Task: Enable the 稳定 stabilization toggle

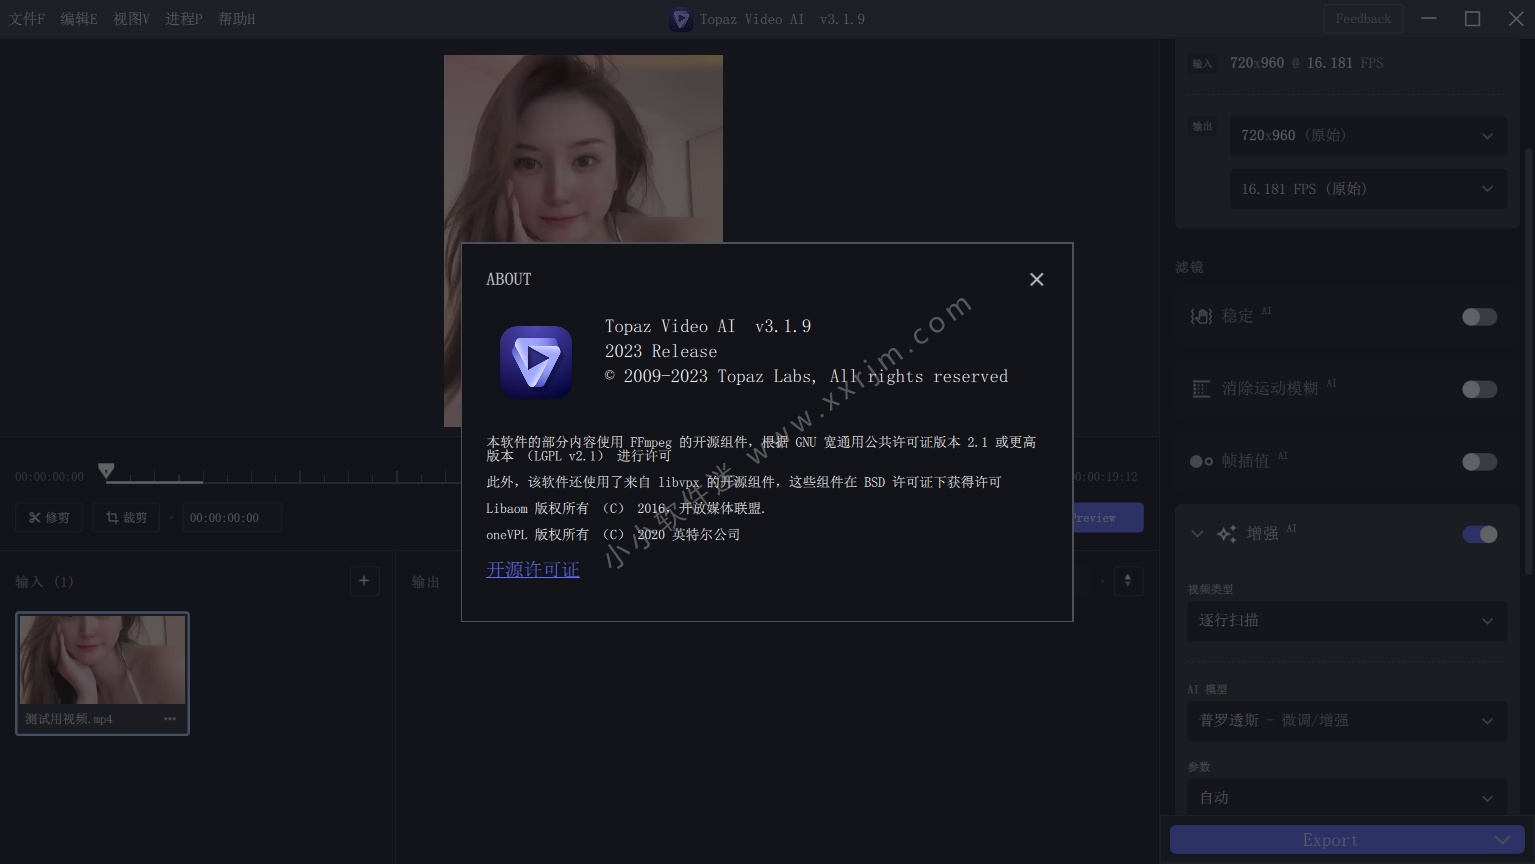Action: [1479, 317]
